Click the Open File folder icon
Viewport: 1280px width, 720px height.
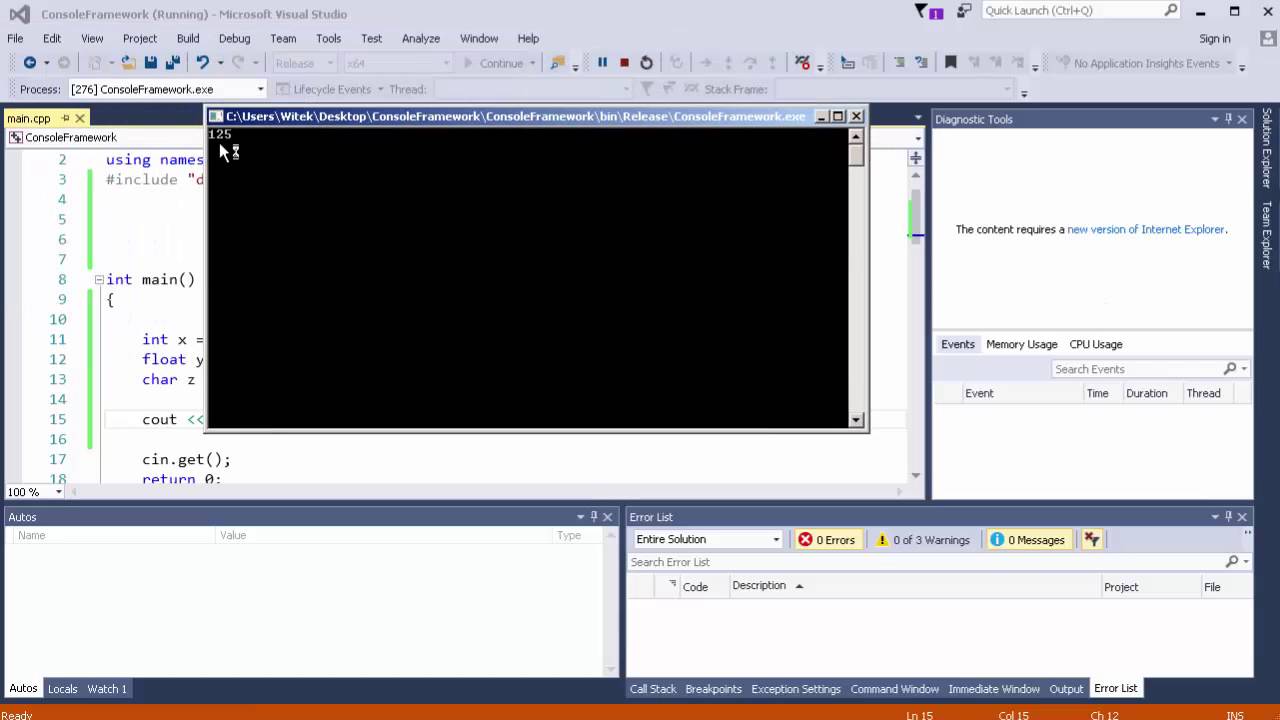click(128, 63)
